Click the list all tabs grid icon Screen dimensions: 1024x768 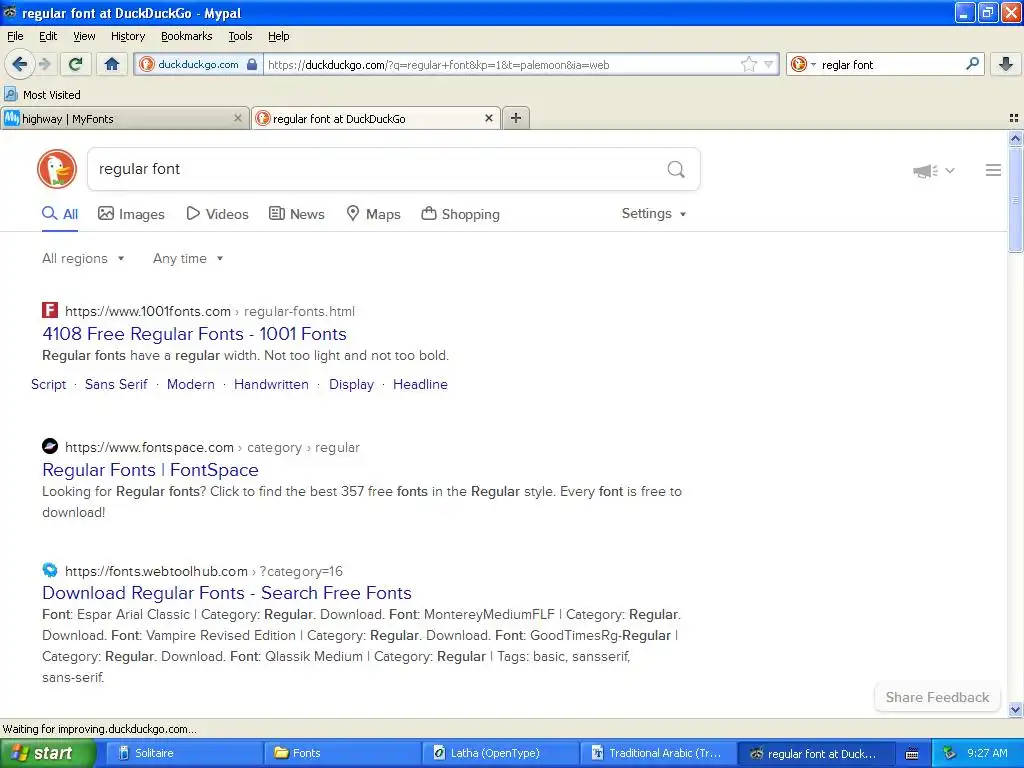coord(1014,118)
